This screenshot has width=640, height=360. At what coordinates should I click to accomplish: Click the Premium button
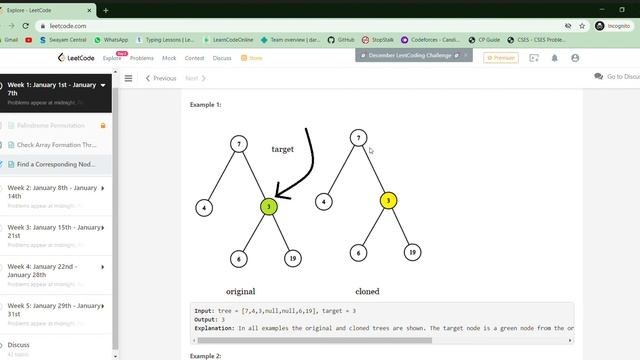501,58
